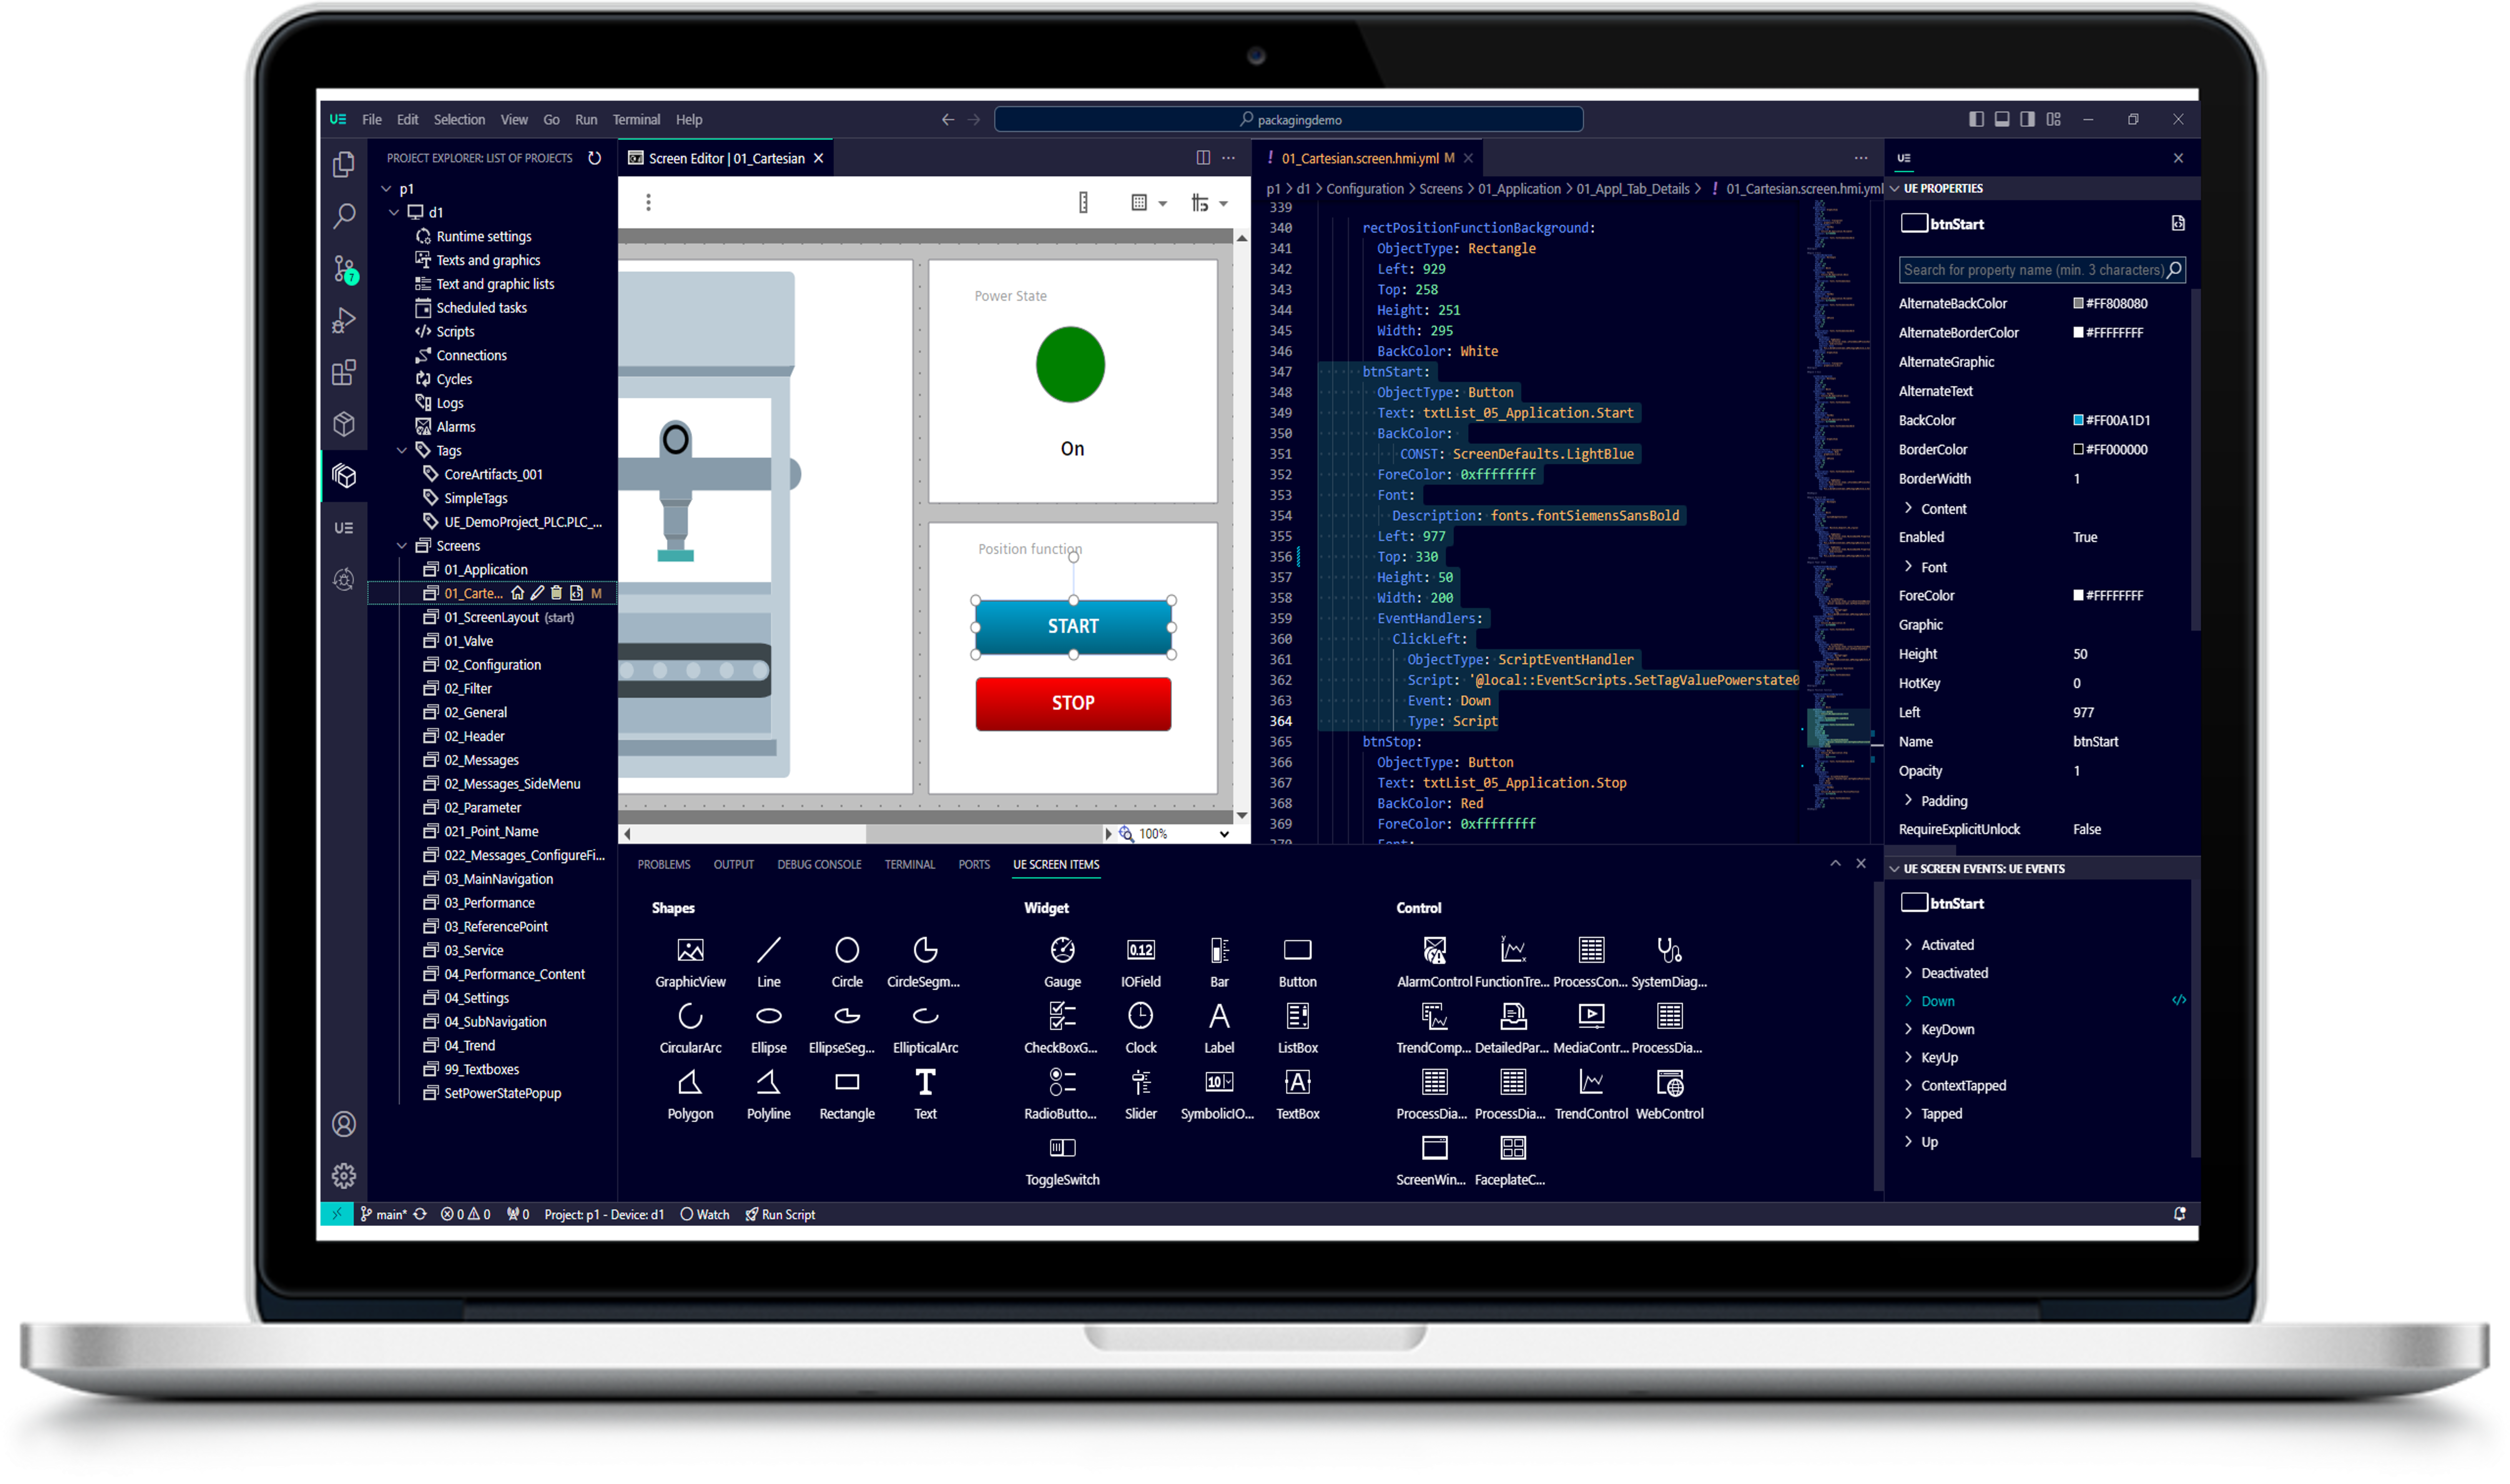Image resolution: width=2510 pixels, height=1484 pixels.
Task: Select the TrendControl control
Action: tap(1591, 1095)
